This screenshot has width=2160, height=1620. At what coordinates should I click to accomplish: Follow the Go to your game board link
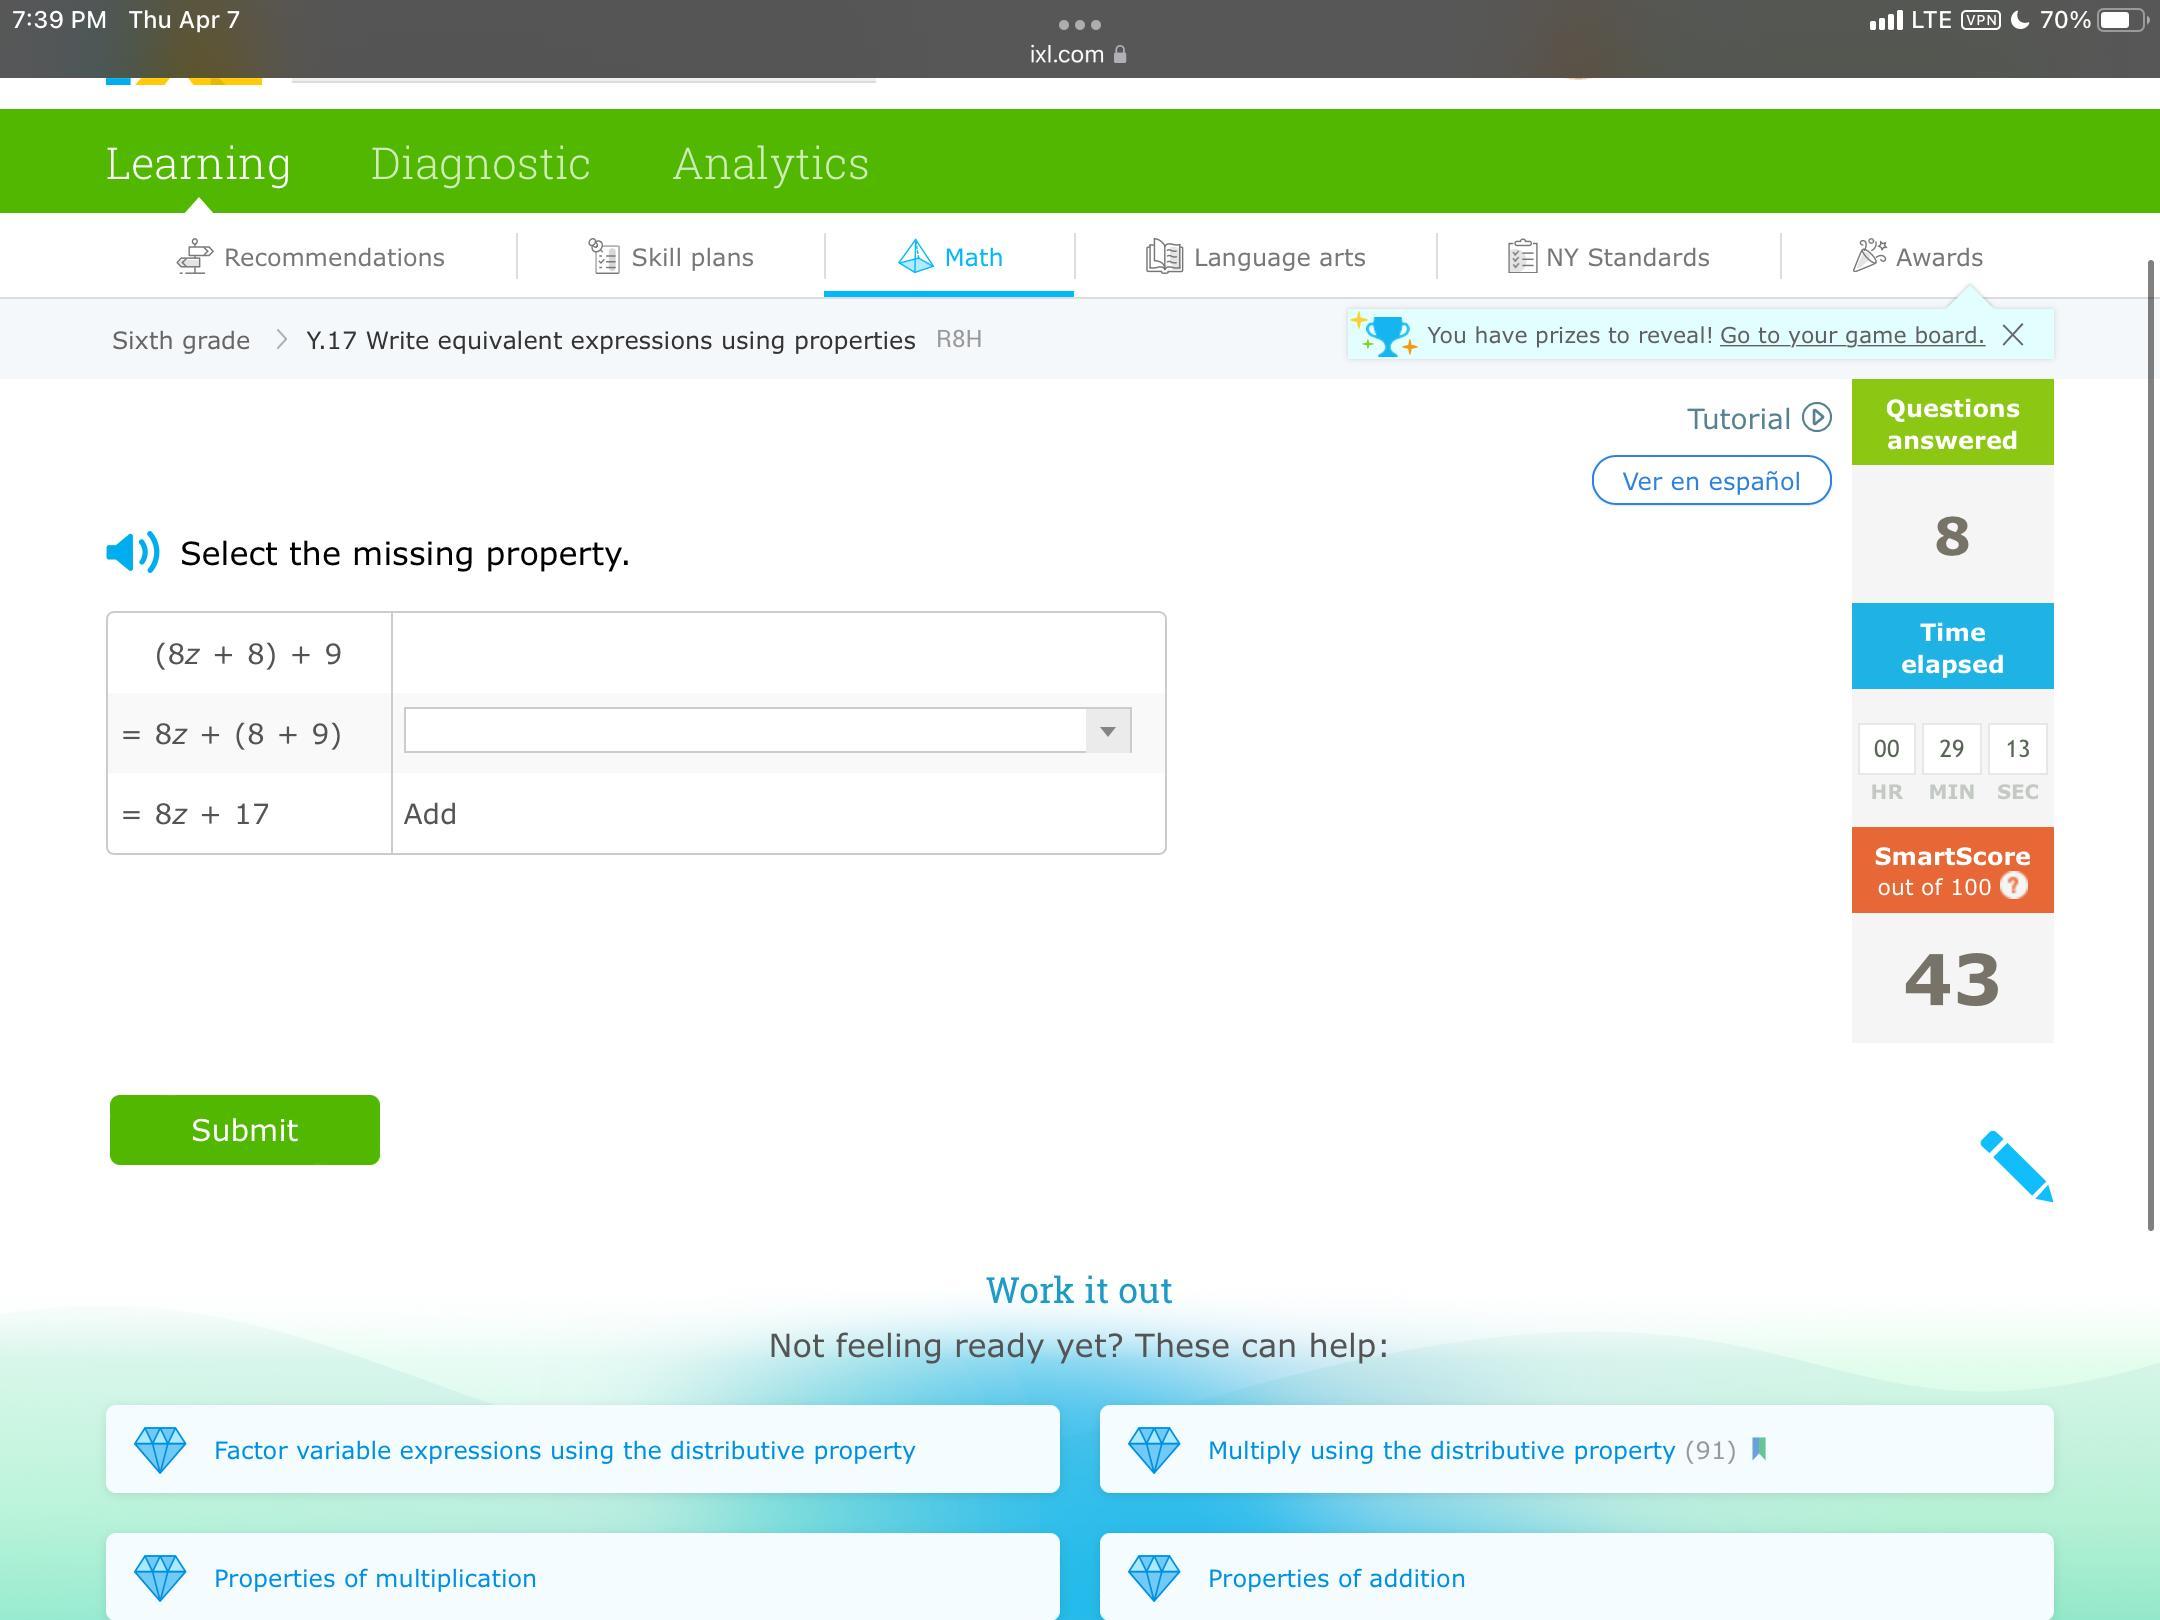click(x=1851, y=335)
